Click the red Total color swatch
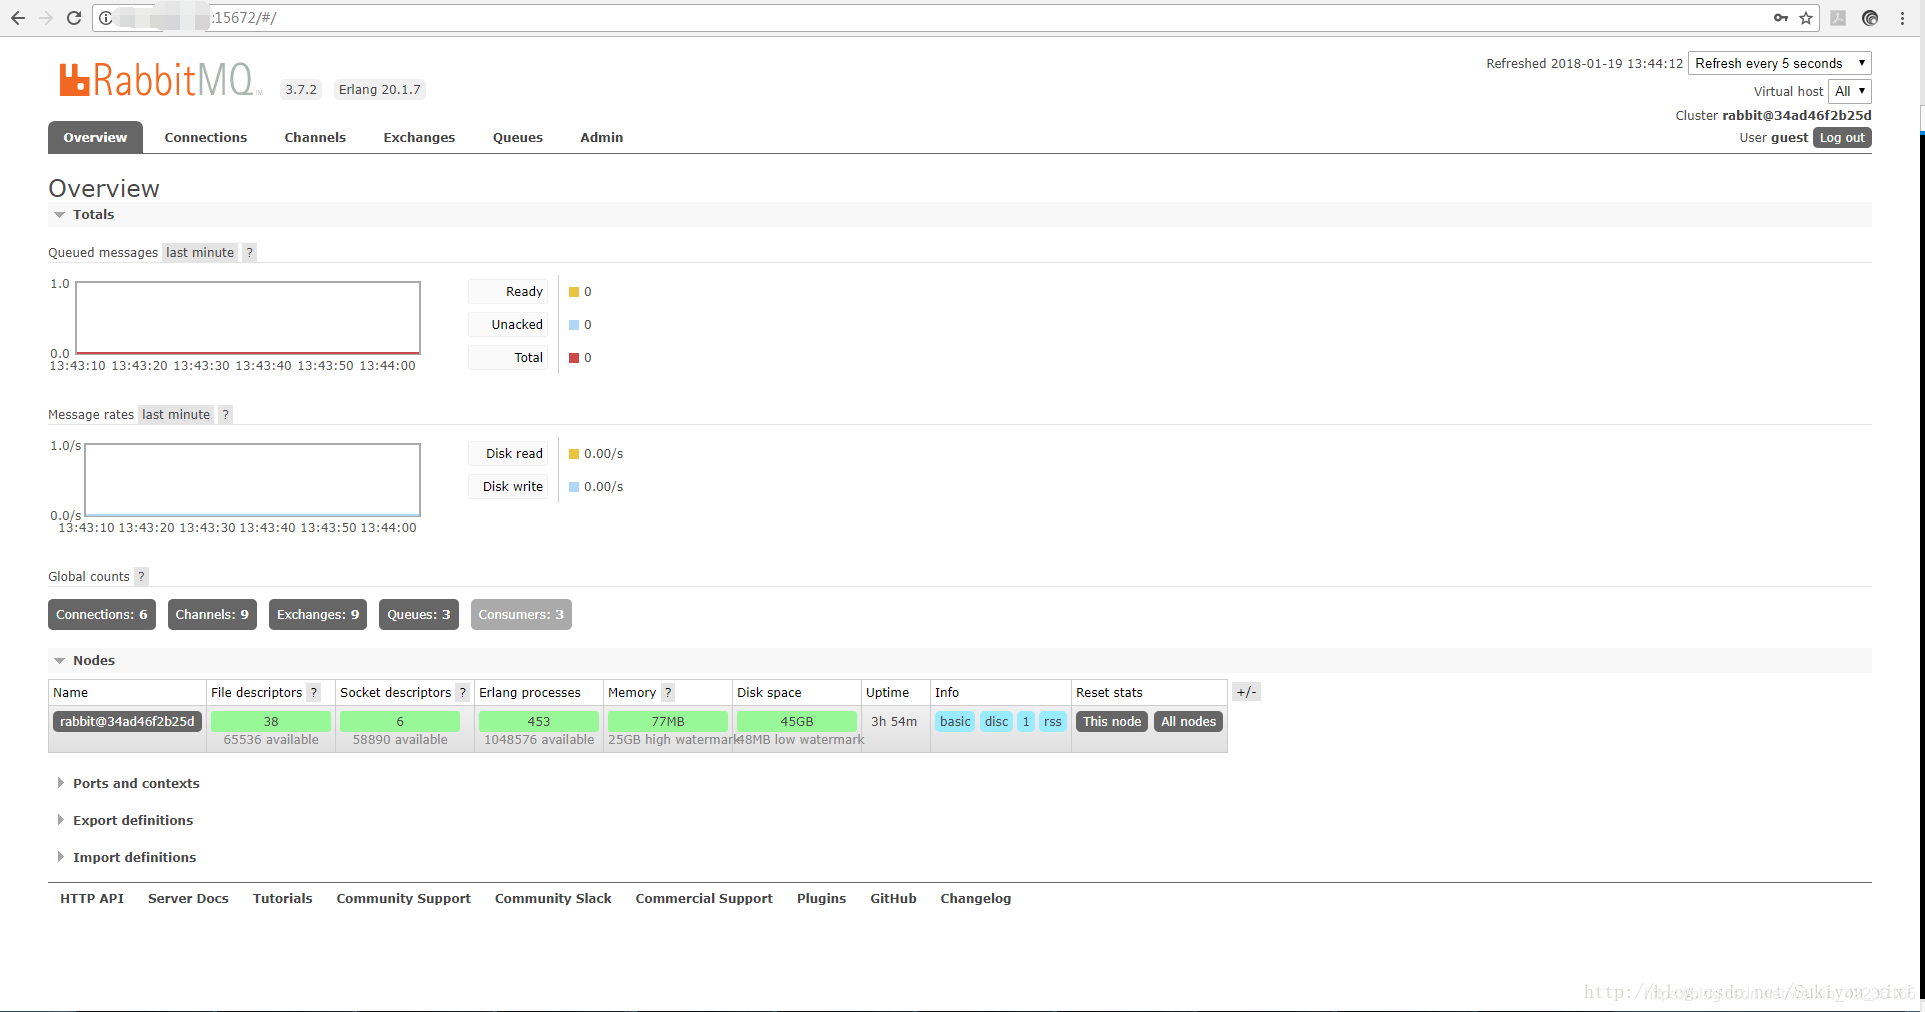This screenshot has height=1012, width=1925. pos(574,358)
